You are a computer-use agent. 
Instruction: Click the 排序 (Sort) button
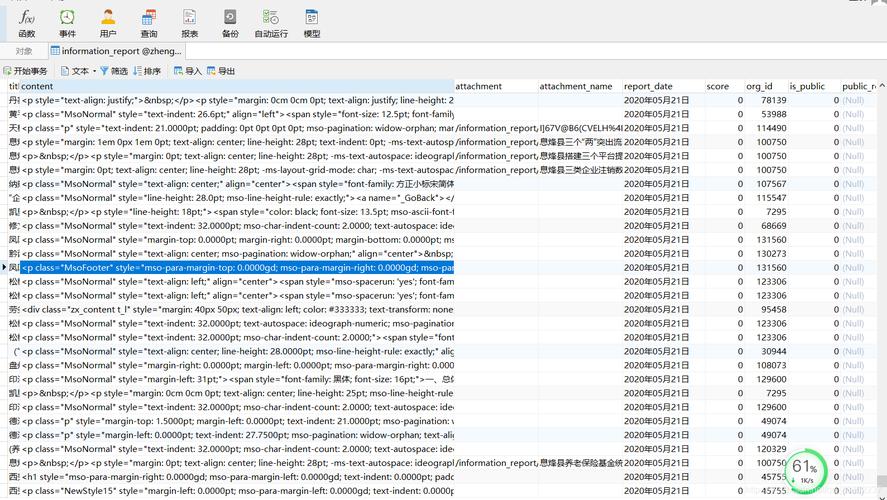(147, 71)
